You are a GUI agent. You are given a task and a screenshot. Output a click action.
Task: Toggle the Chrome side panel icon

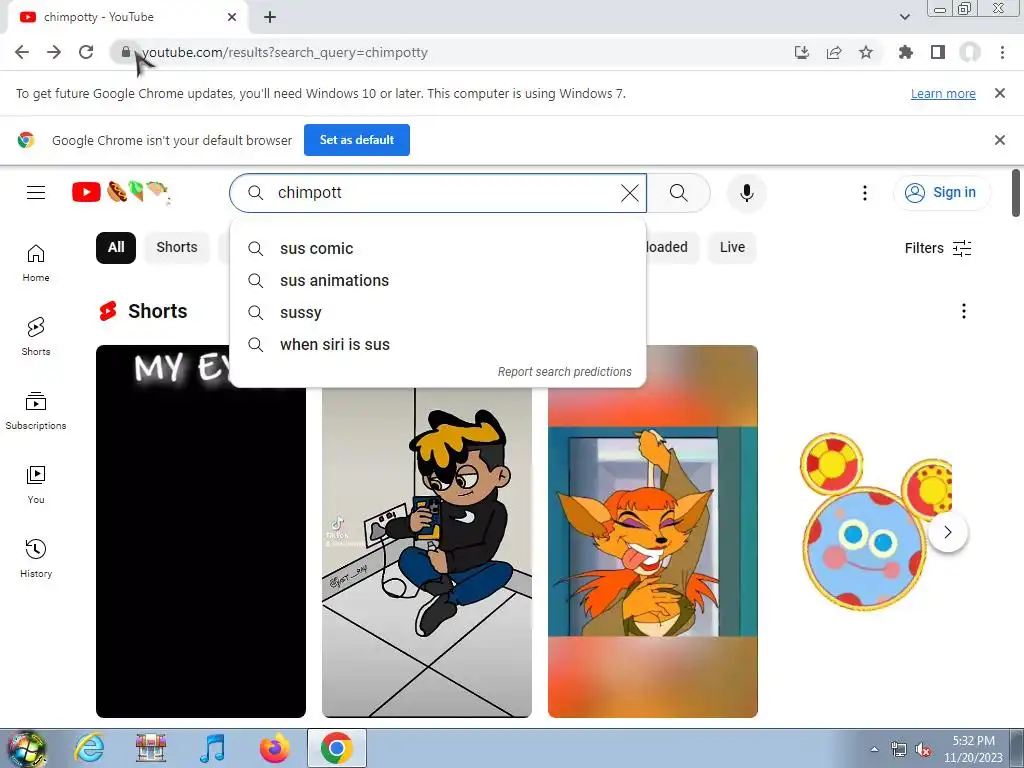click(938, 52)
